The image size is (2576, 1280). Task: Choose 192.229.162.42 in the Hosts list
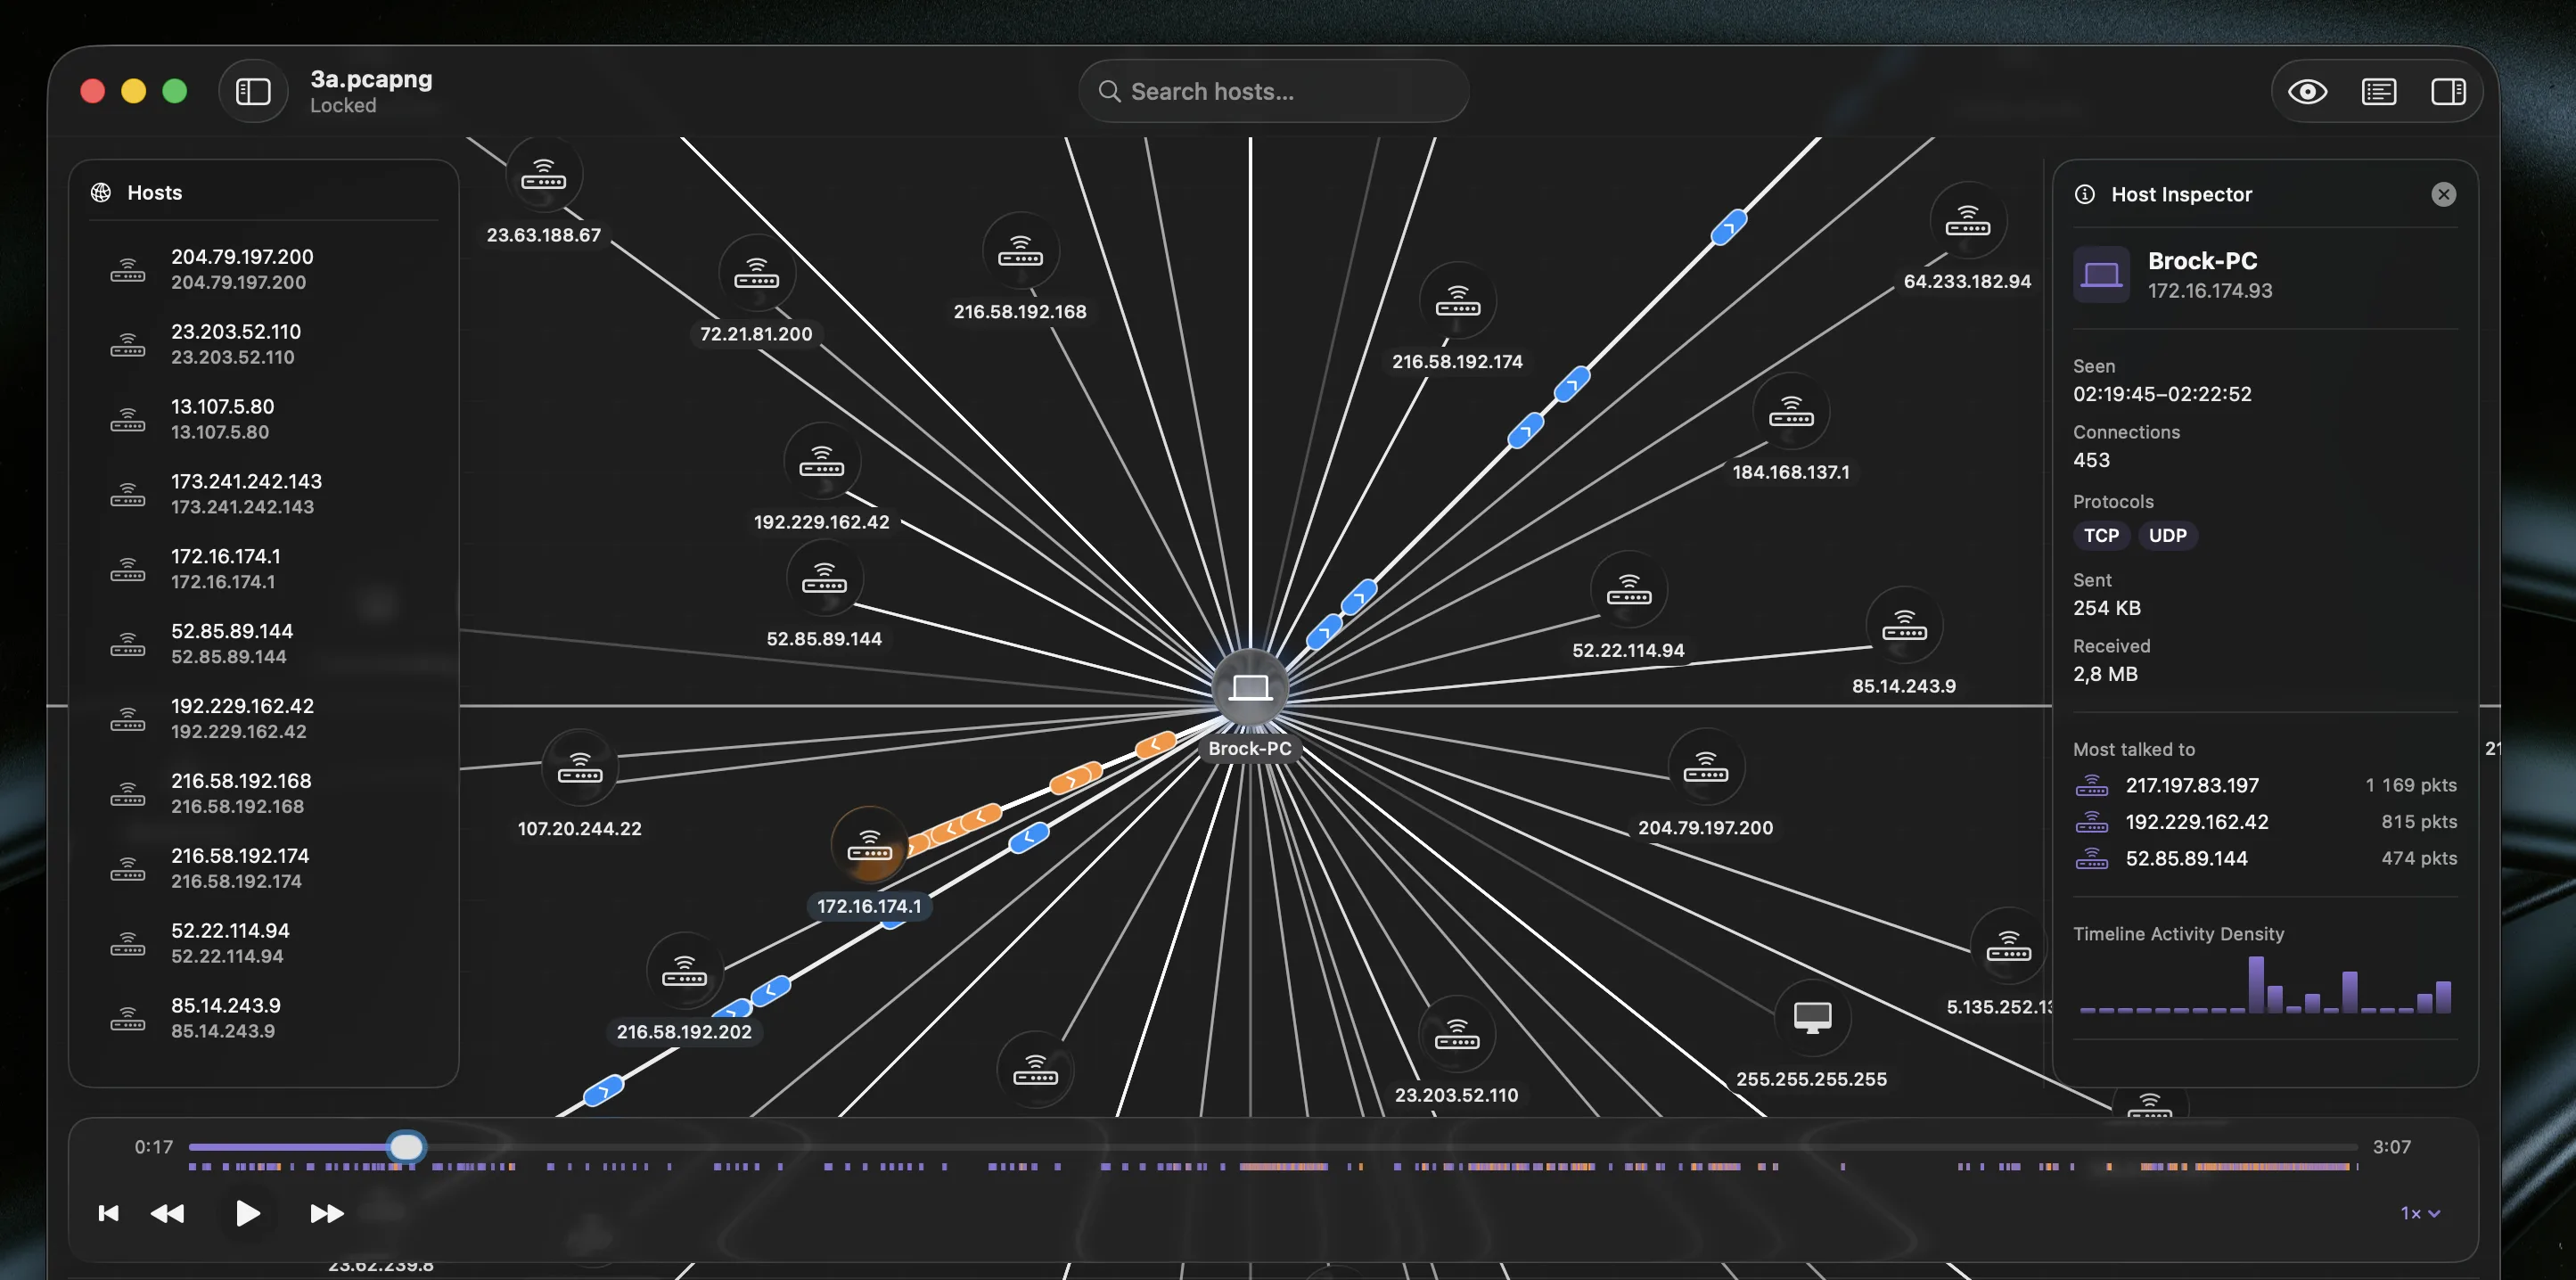(264, 718)
